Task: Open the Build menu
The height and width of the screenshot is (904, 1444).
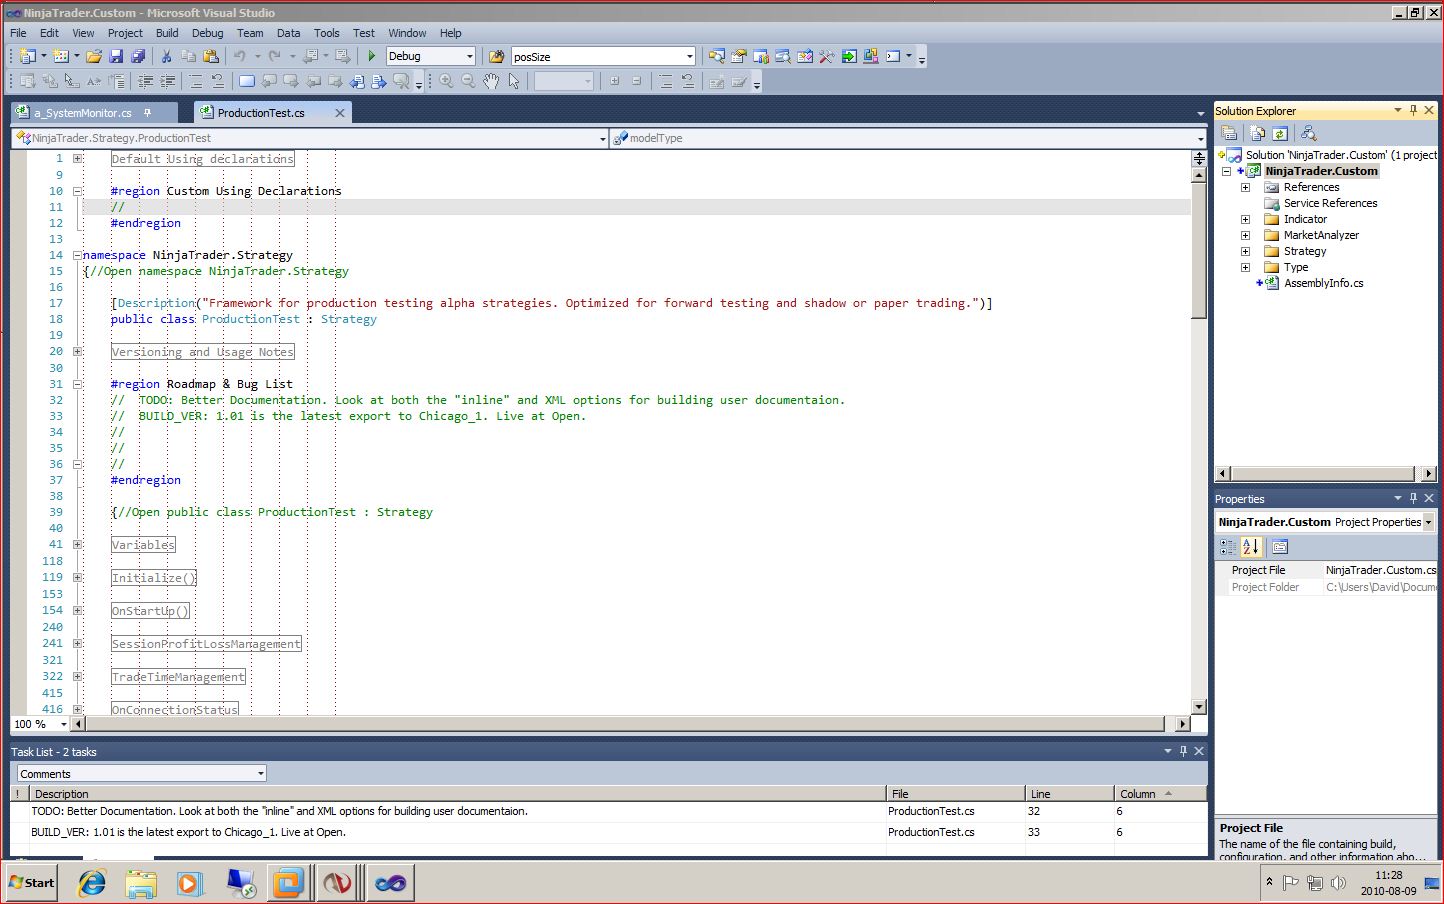Action: 167,33
